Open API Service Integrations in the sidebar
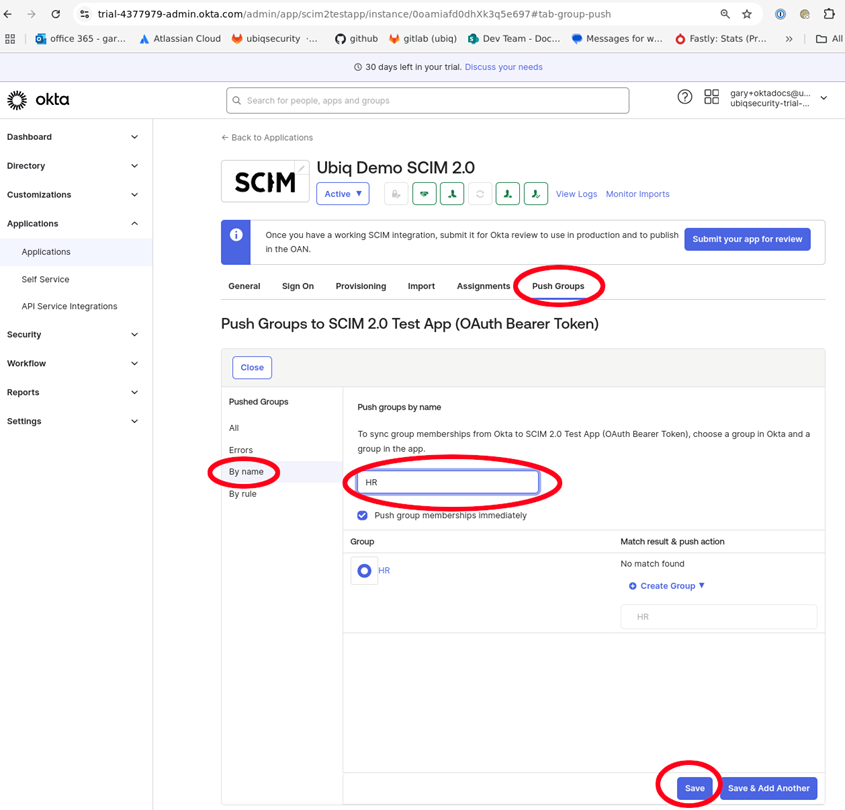 (x=69, y=306)
